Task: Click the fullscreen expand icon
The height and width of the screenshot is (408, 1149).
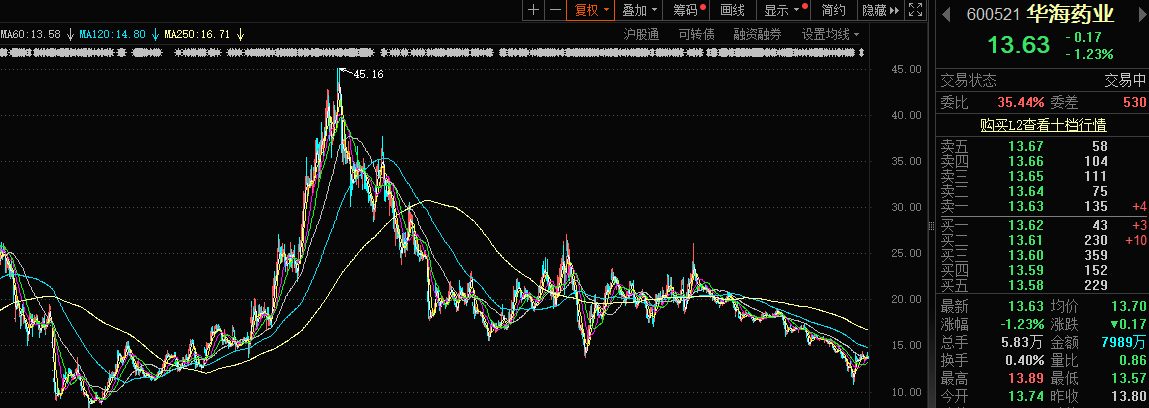Action: (914, 10)
